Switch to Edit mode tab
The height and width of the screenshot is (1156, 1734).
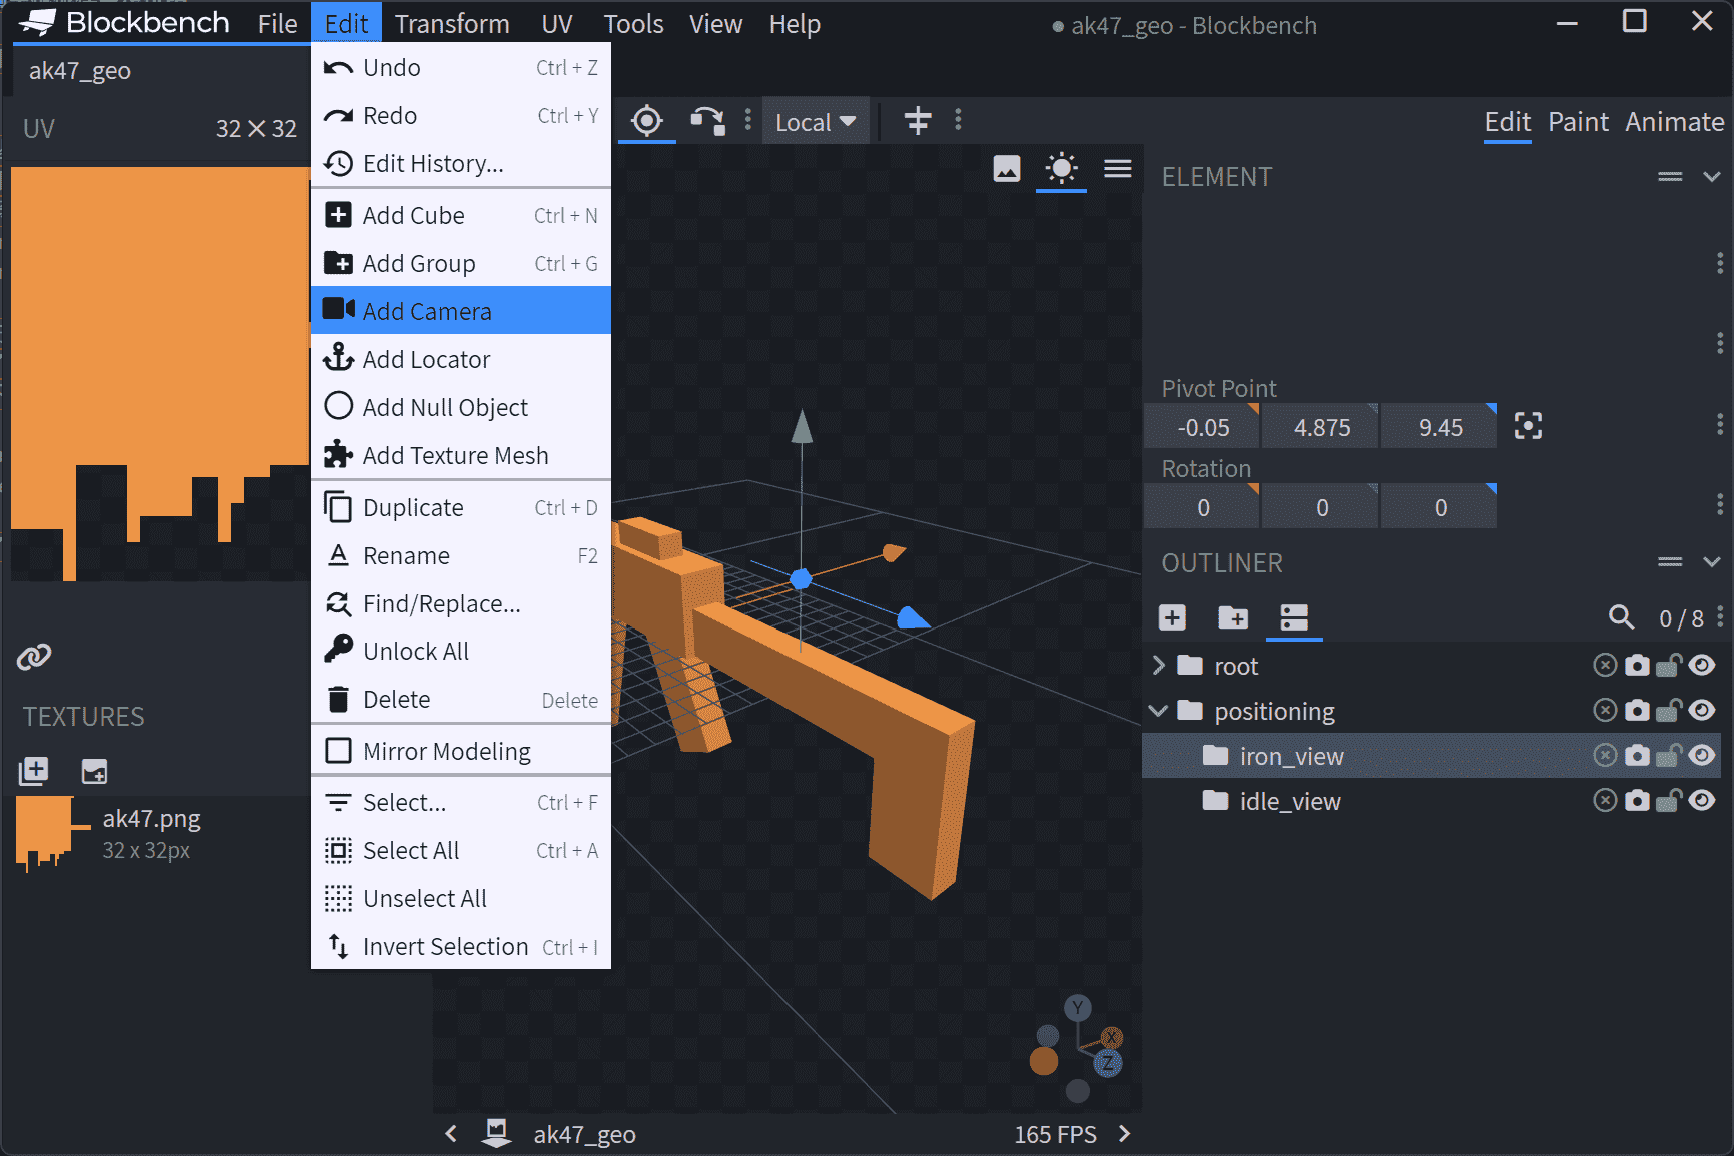click(x=1507, y=122)
